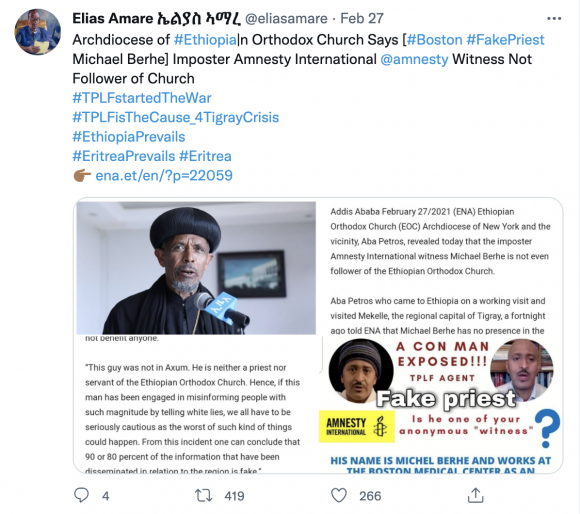Image resolution: width=580 pixels, height=514 pixels.
Task: Open the @eliasamare handle
Action: 286,18
